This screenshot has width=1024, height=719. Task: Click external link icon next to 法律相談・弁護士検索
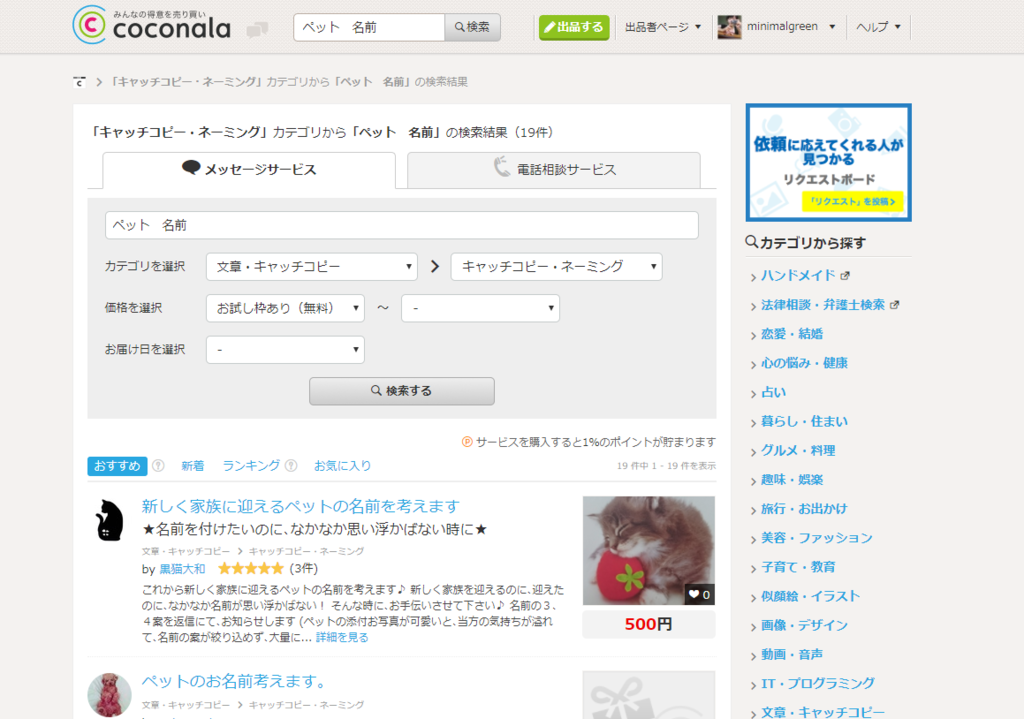[895, 305]
